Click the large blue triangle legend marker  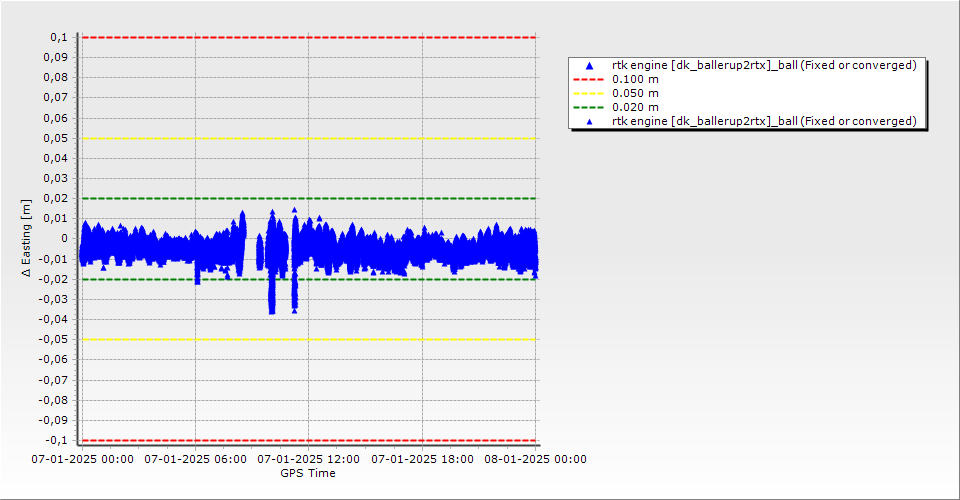pyautogui.click(x=589, y=65)
